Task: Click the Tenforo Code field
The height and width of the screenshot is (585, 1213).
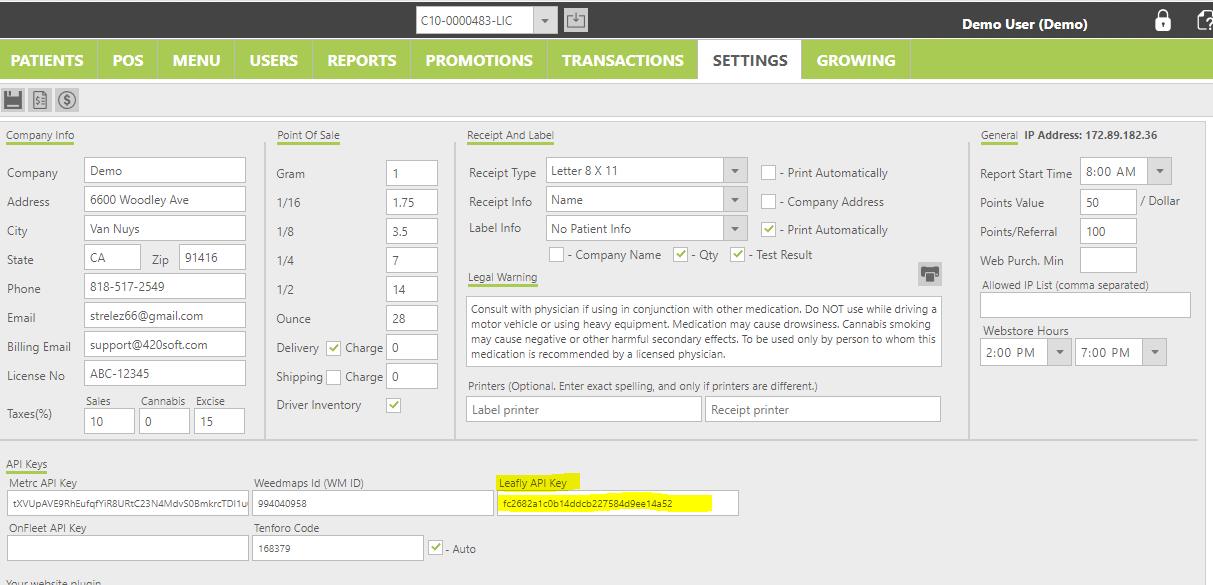Action: (x=338, y=548)
